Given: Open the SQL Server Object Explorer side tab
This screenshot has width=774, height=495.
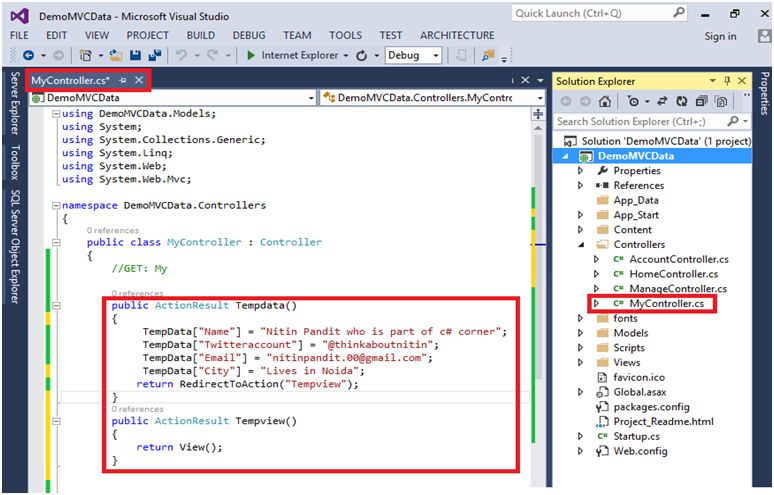Looking at the screenshot, I should (x=15, y=247).
